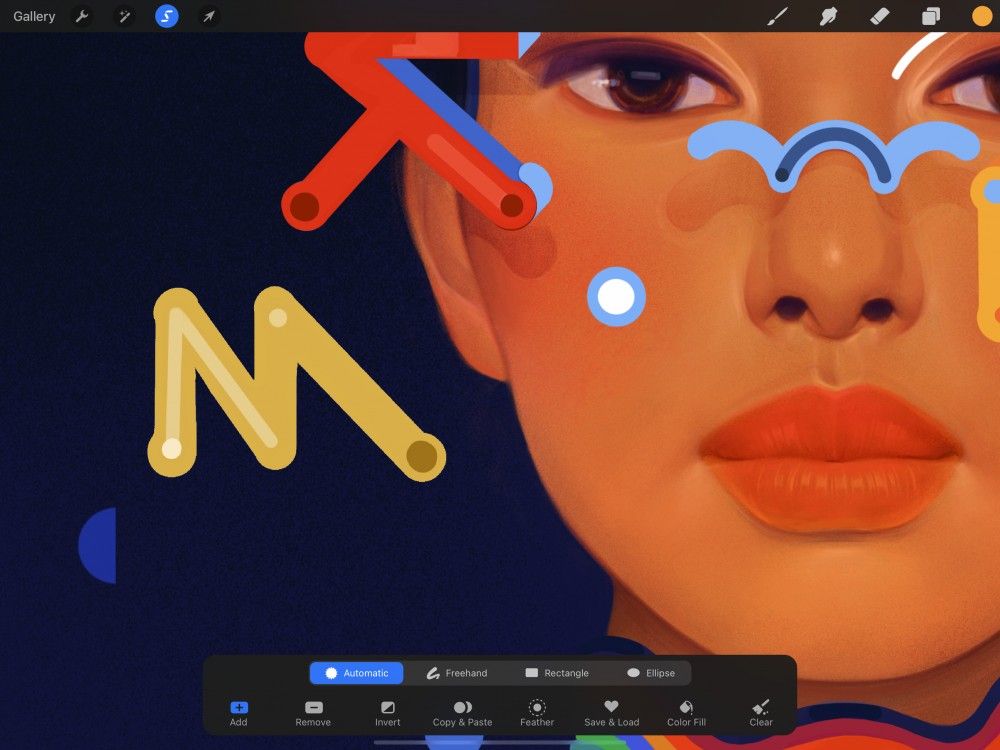Viewport: 1000px width, 750px height.
Task: Switch selection mode to Ellipse
Action: [652, 672]
